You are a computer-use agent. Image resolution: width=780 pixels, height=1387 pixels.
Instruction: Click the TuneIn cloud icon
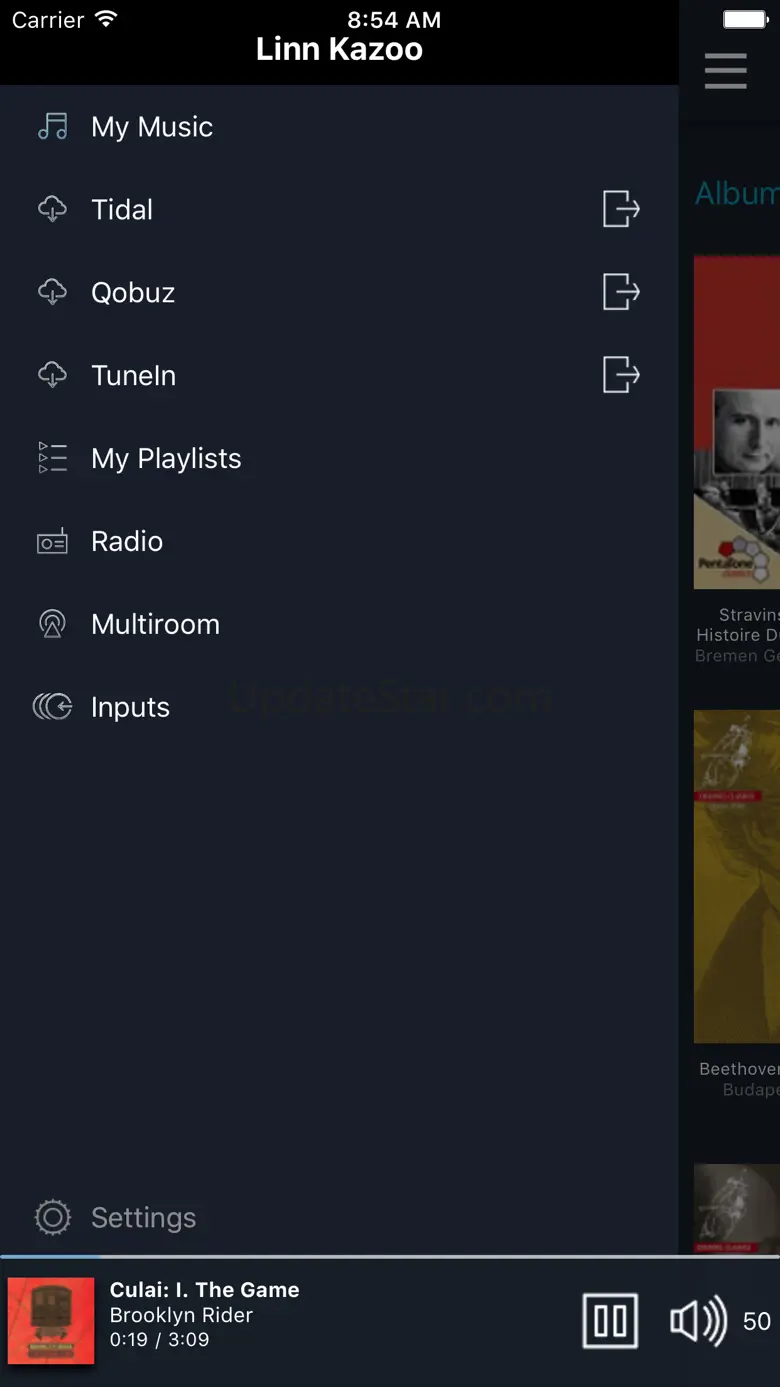click(52, 376)
